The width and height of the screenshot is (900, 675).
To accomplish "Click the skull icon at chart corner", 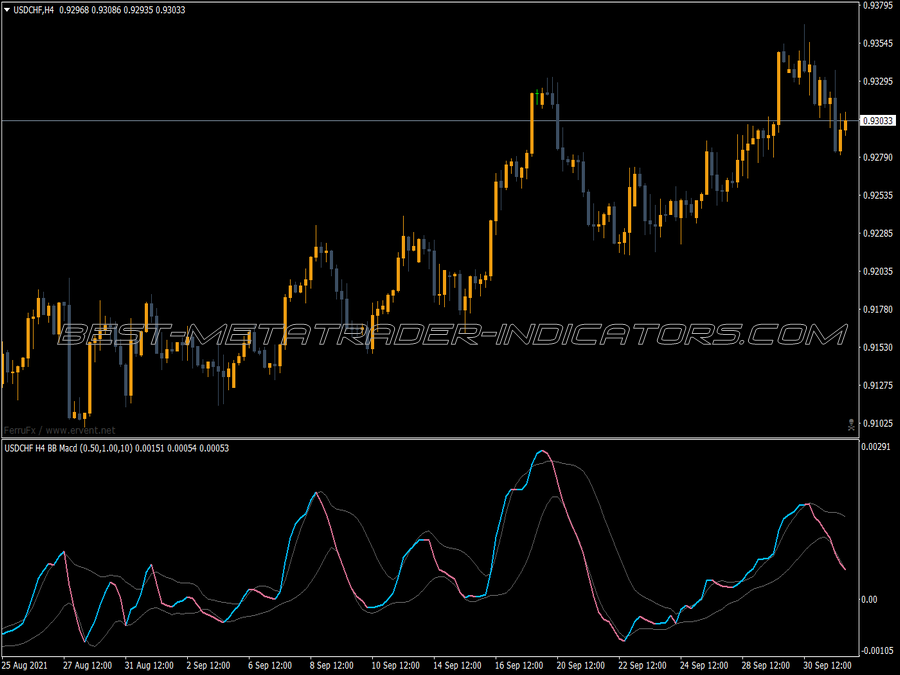I will tap(851, 425).
